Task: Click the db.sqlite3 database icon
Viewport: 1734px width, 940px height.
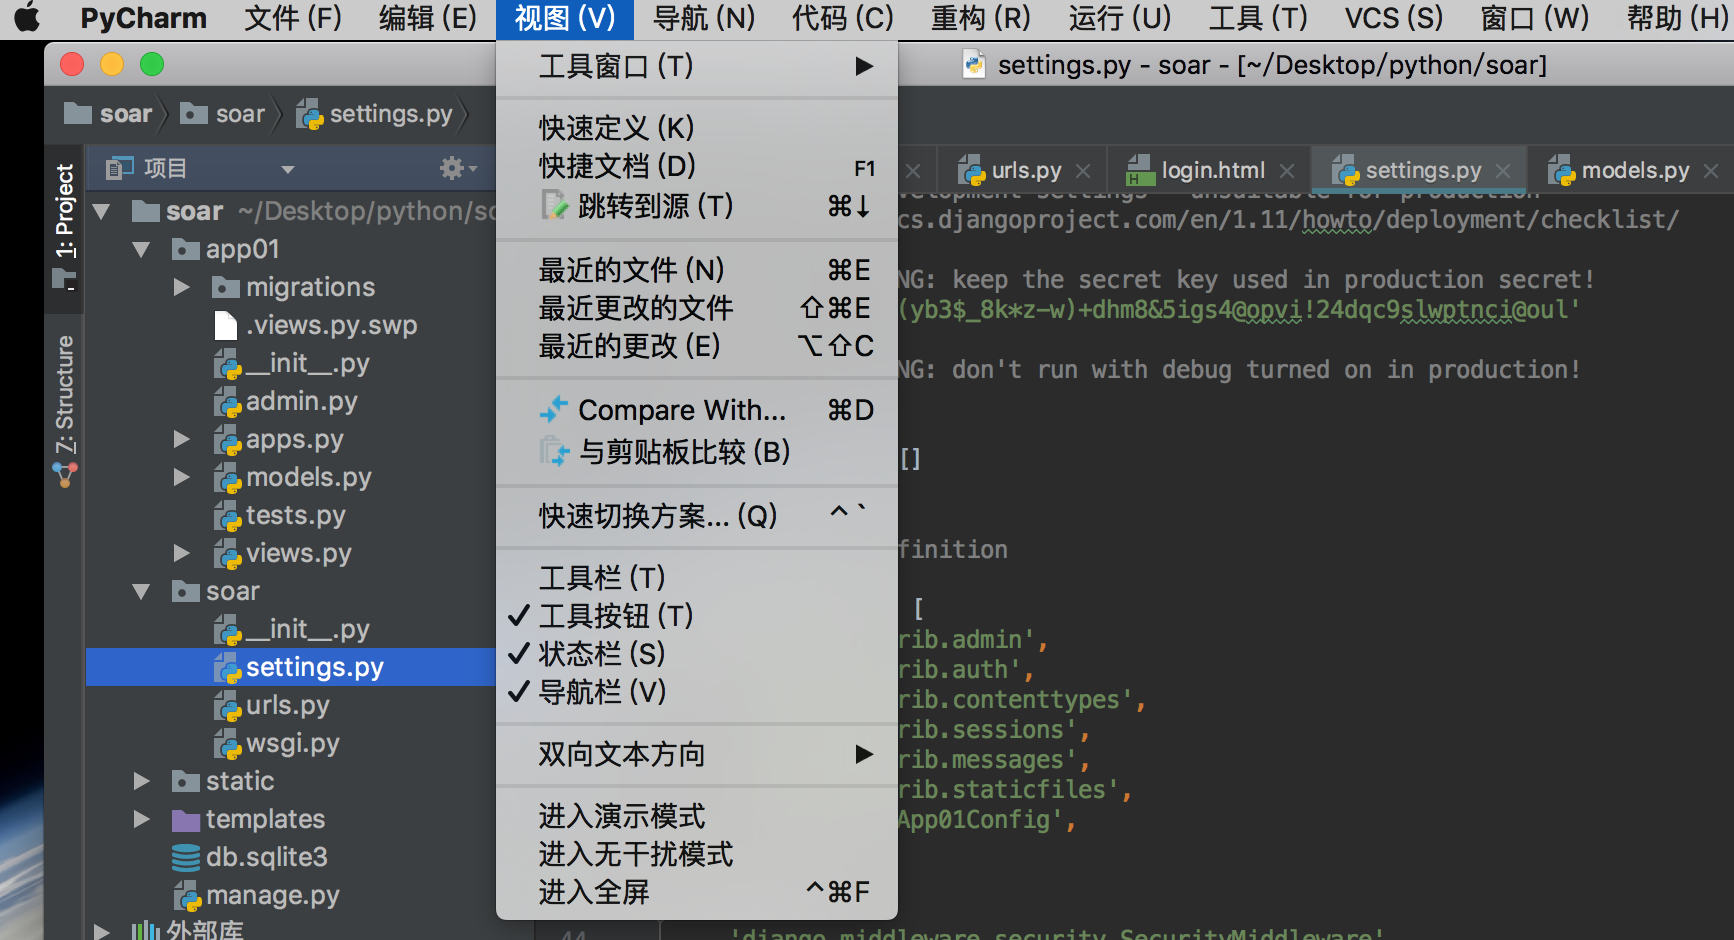Action: click(186, 858)
